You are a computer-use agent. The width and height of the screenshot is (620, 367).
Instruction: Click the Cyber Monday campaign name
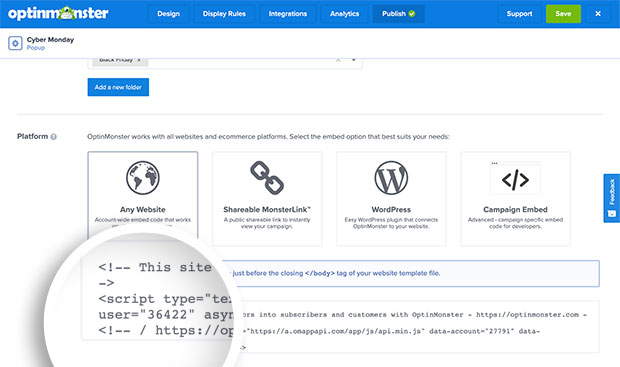coord(50,40)
